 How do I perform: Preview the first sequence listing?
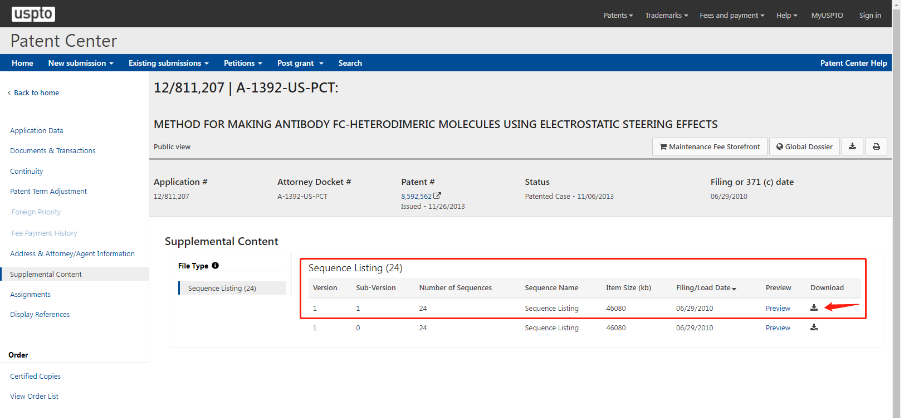click(777, 308)
